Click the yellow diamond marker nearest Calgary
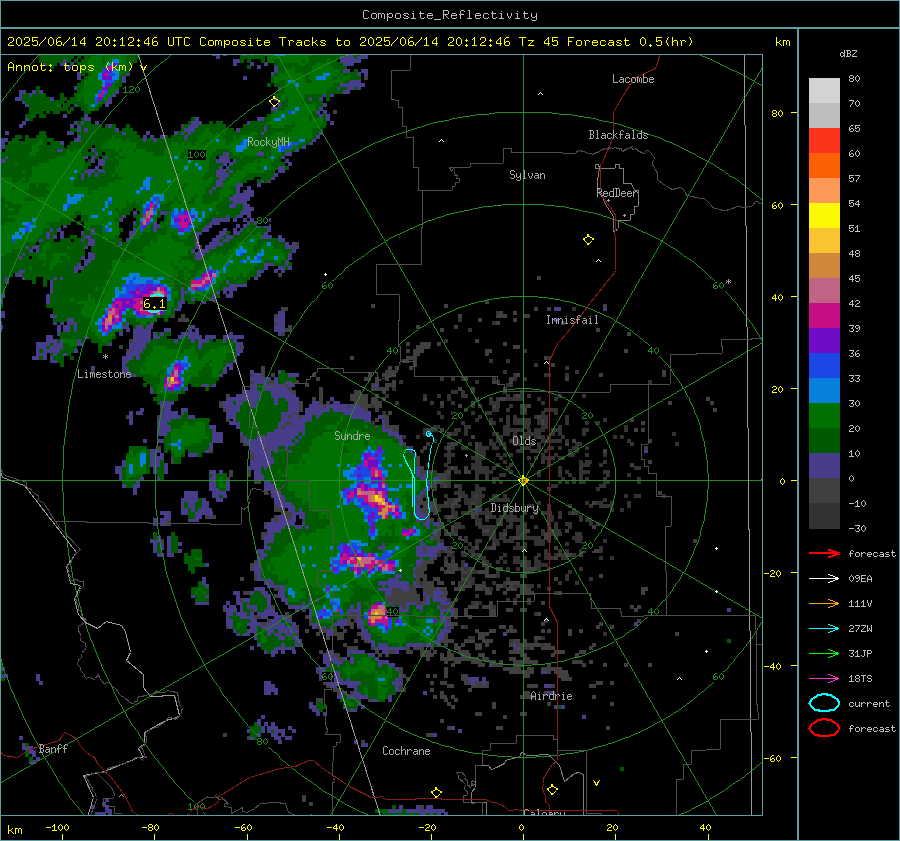Screen dimensions: 900x841 (552, 790)
